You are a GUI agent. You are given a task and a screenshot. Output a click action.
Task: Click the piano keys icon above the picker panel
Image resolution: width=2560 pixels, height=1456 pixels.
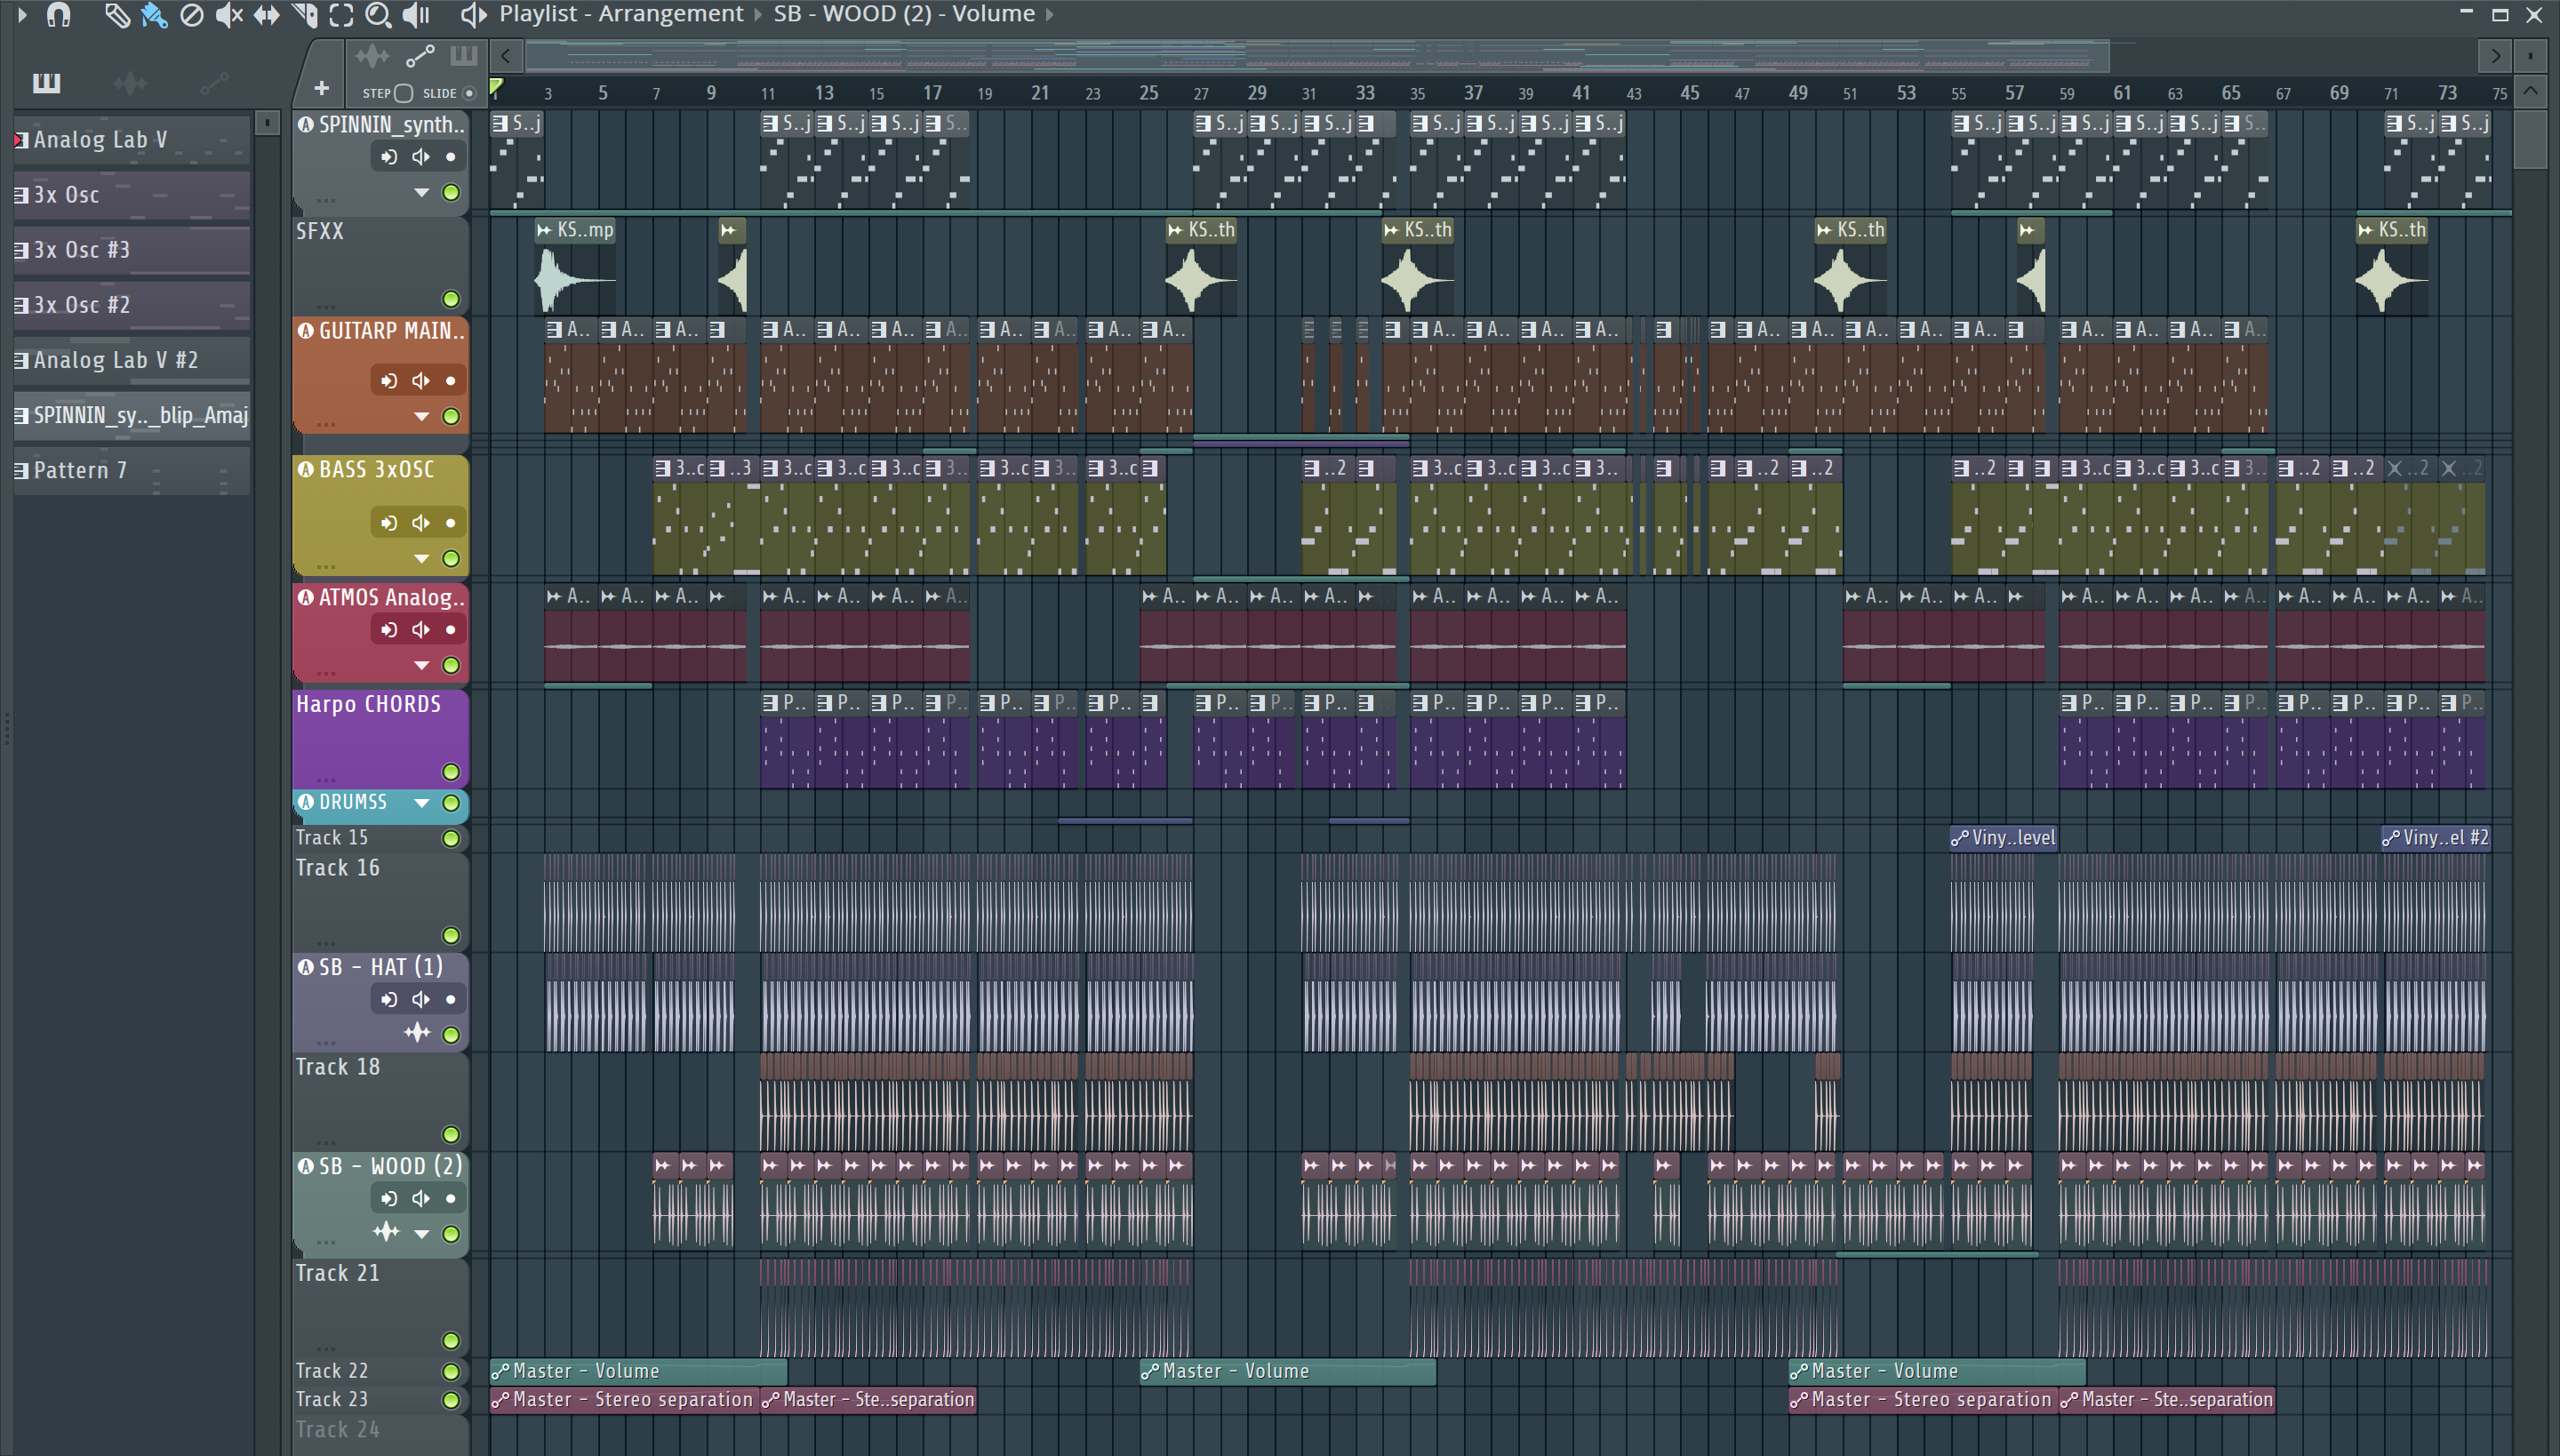[x=46, y=83]
